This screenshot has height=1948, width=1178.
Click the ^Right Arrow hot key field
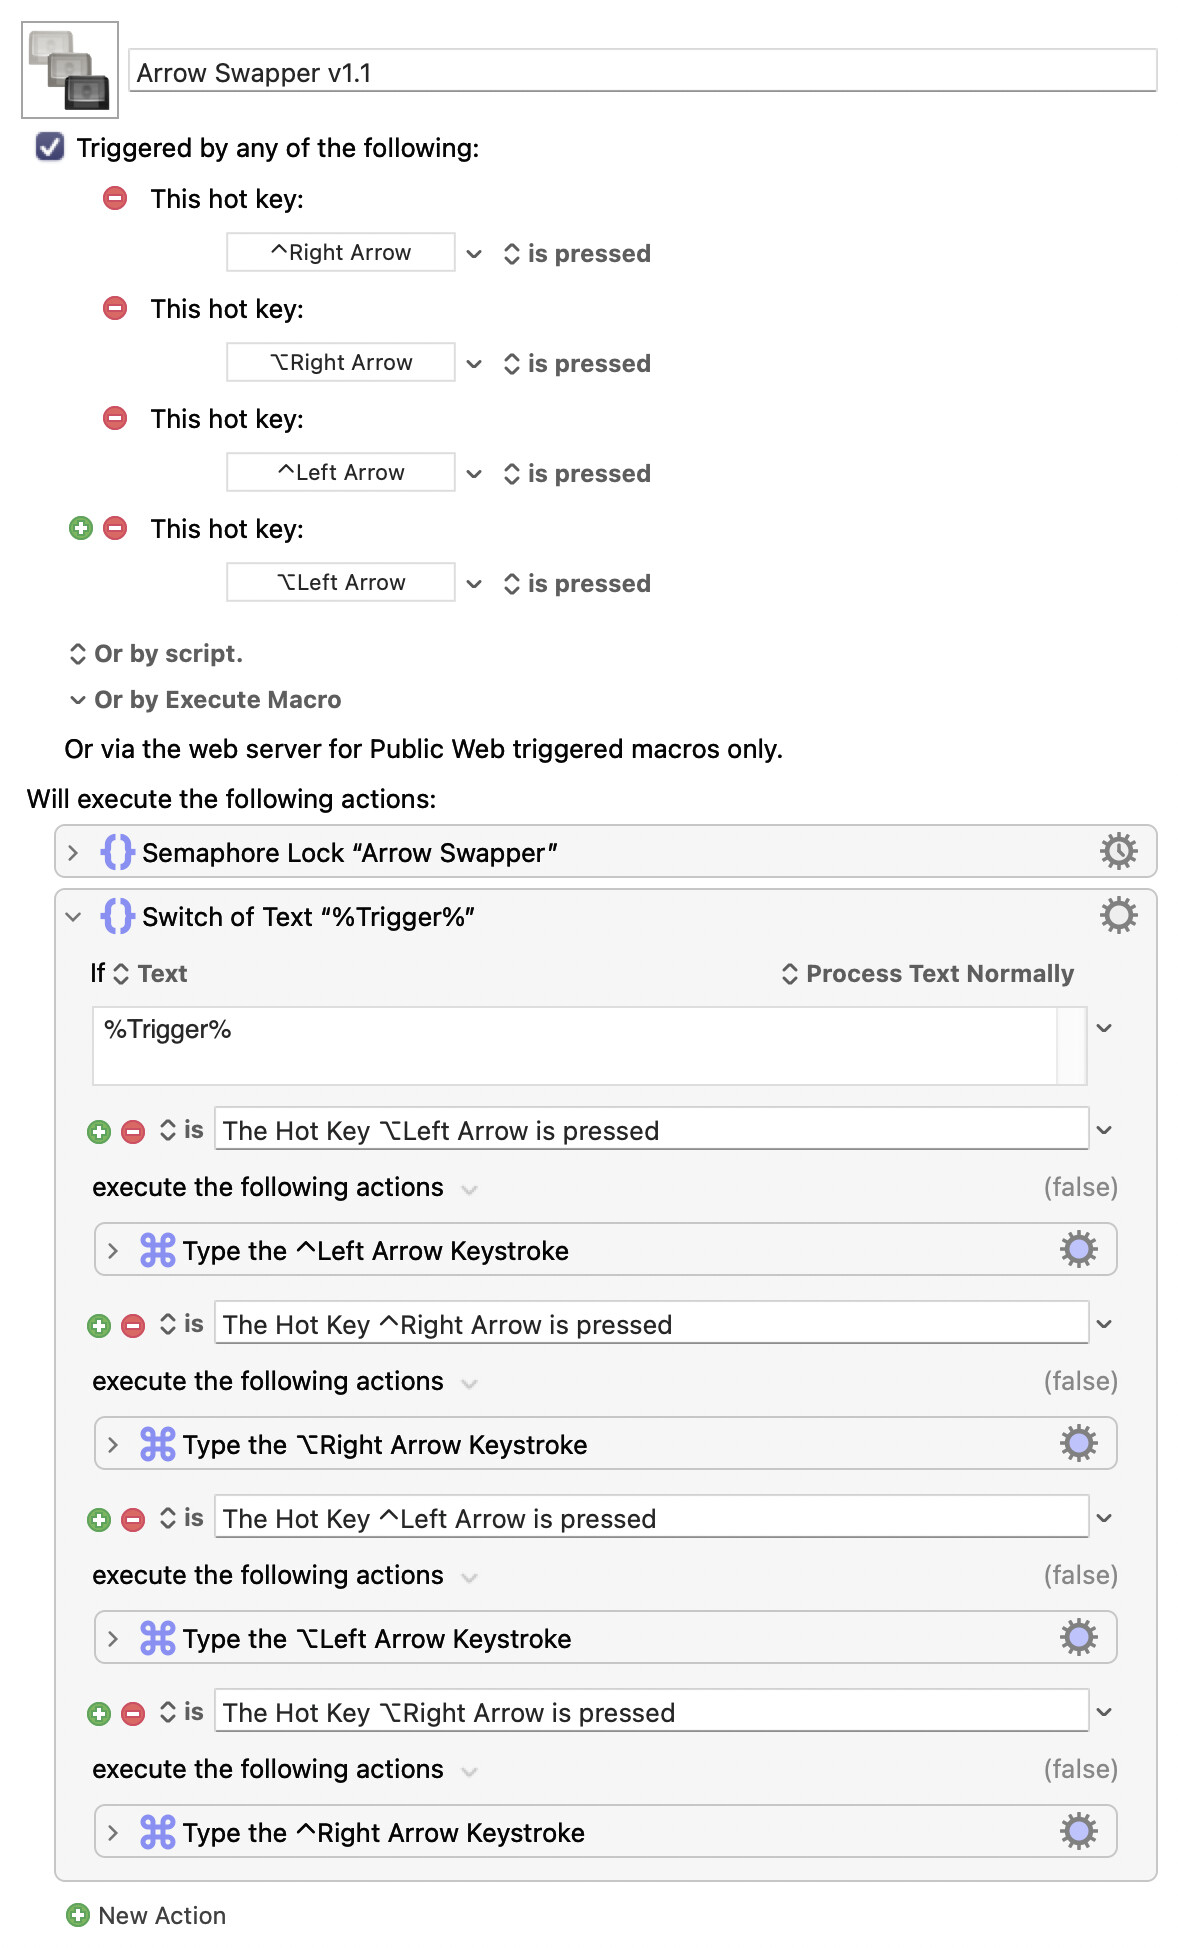(x=341, y=253)
